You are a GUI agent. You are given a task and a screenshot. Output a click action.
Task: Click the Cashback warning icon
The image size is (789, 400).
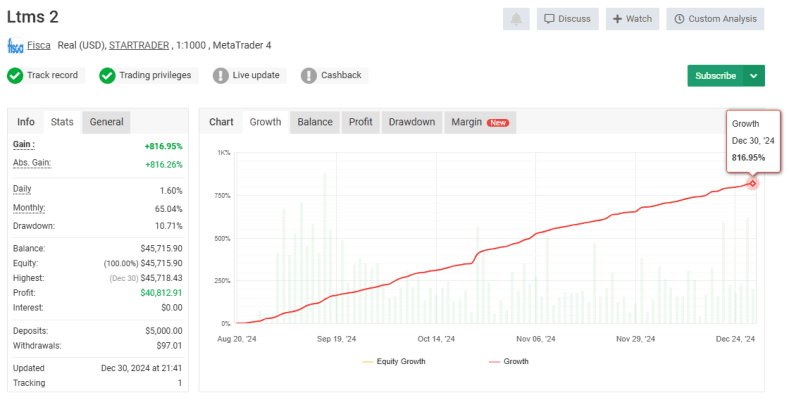309,75
